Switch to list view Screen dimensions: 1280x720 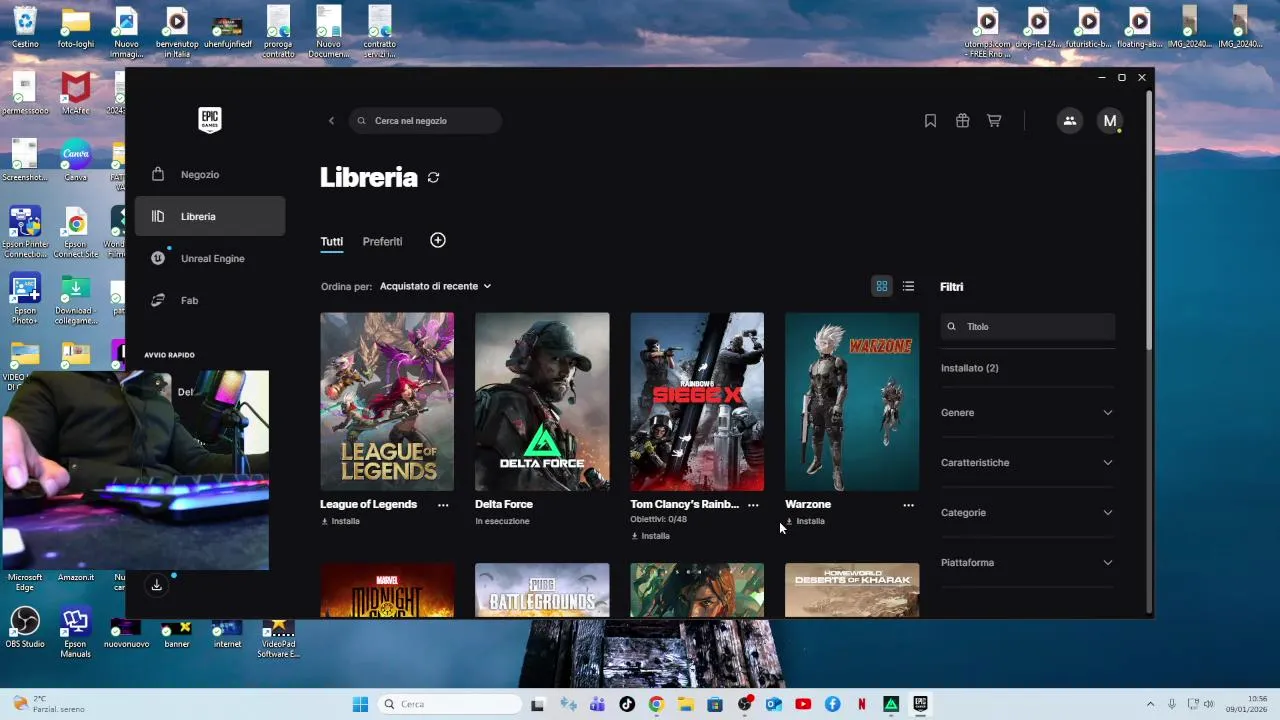908,286
